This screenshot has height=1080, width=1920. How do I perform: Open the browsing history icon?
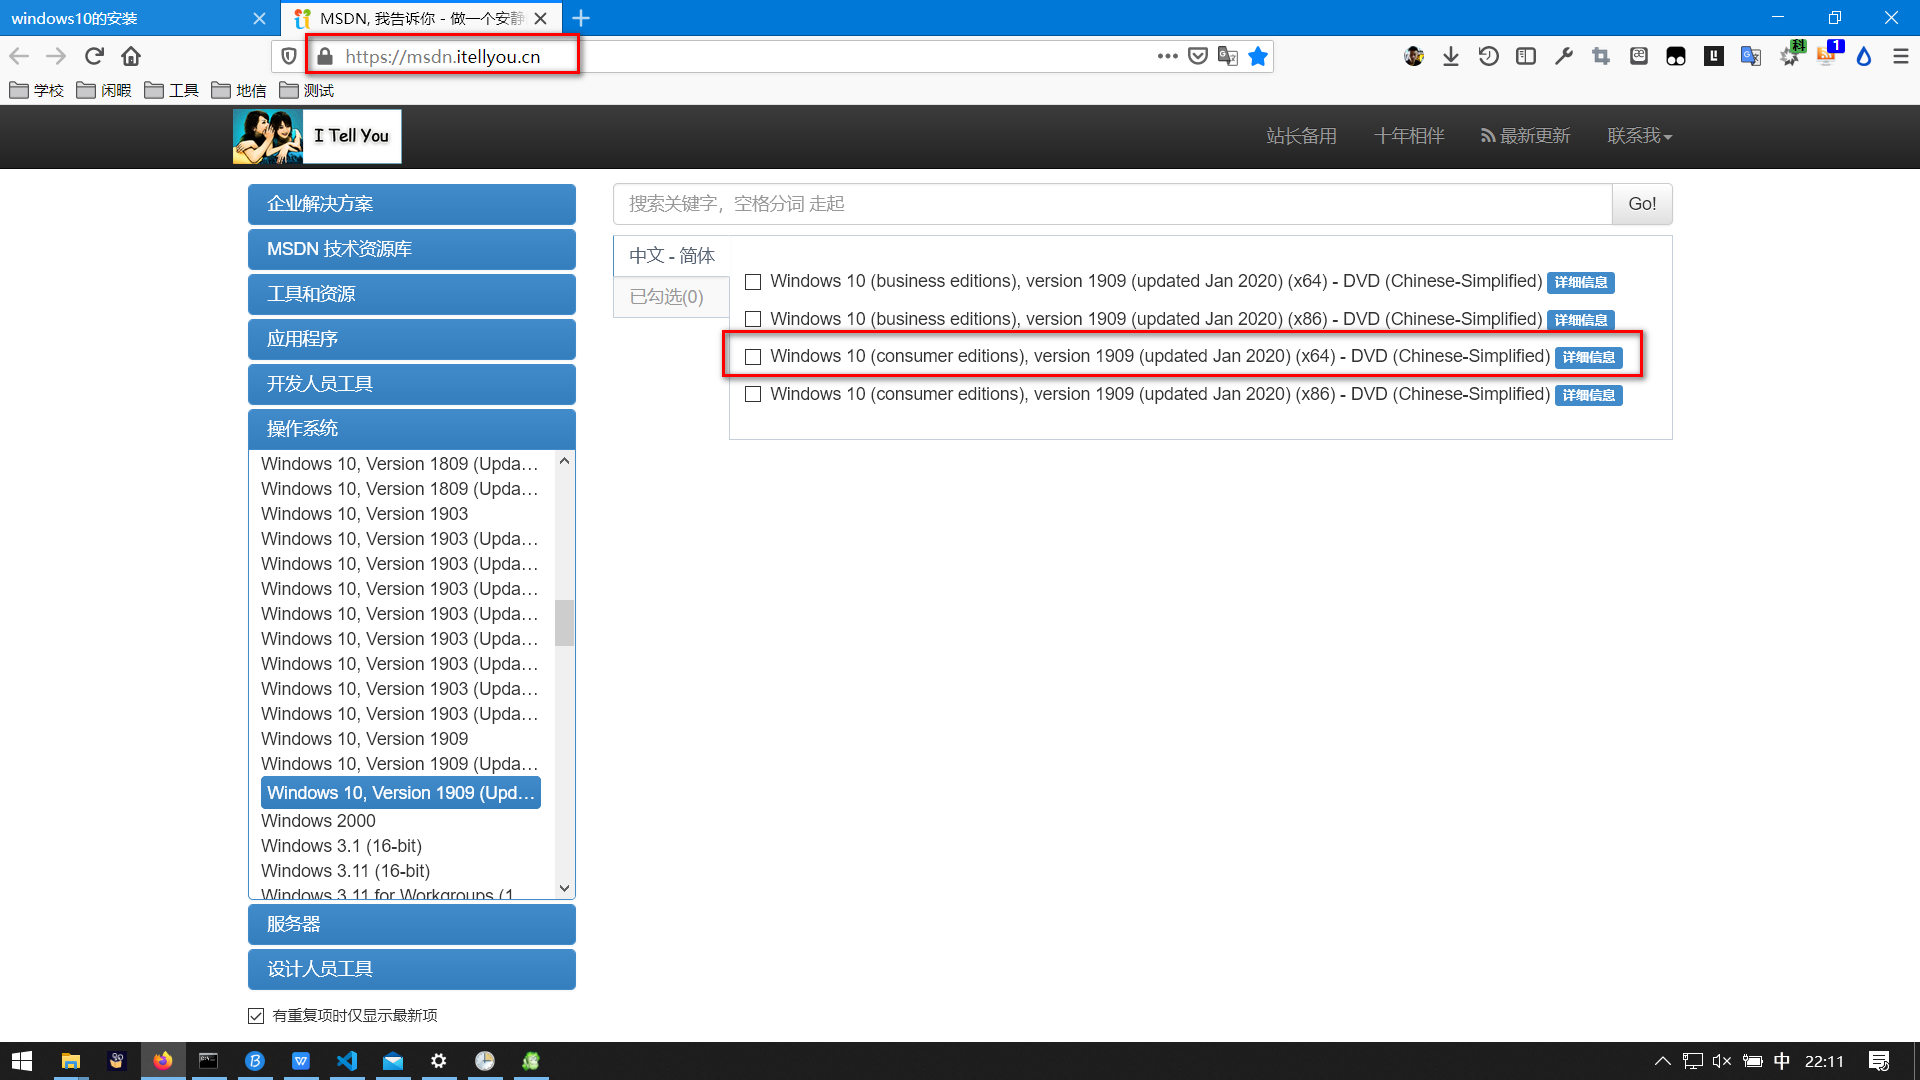coord(1488,56)
